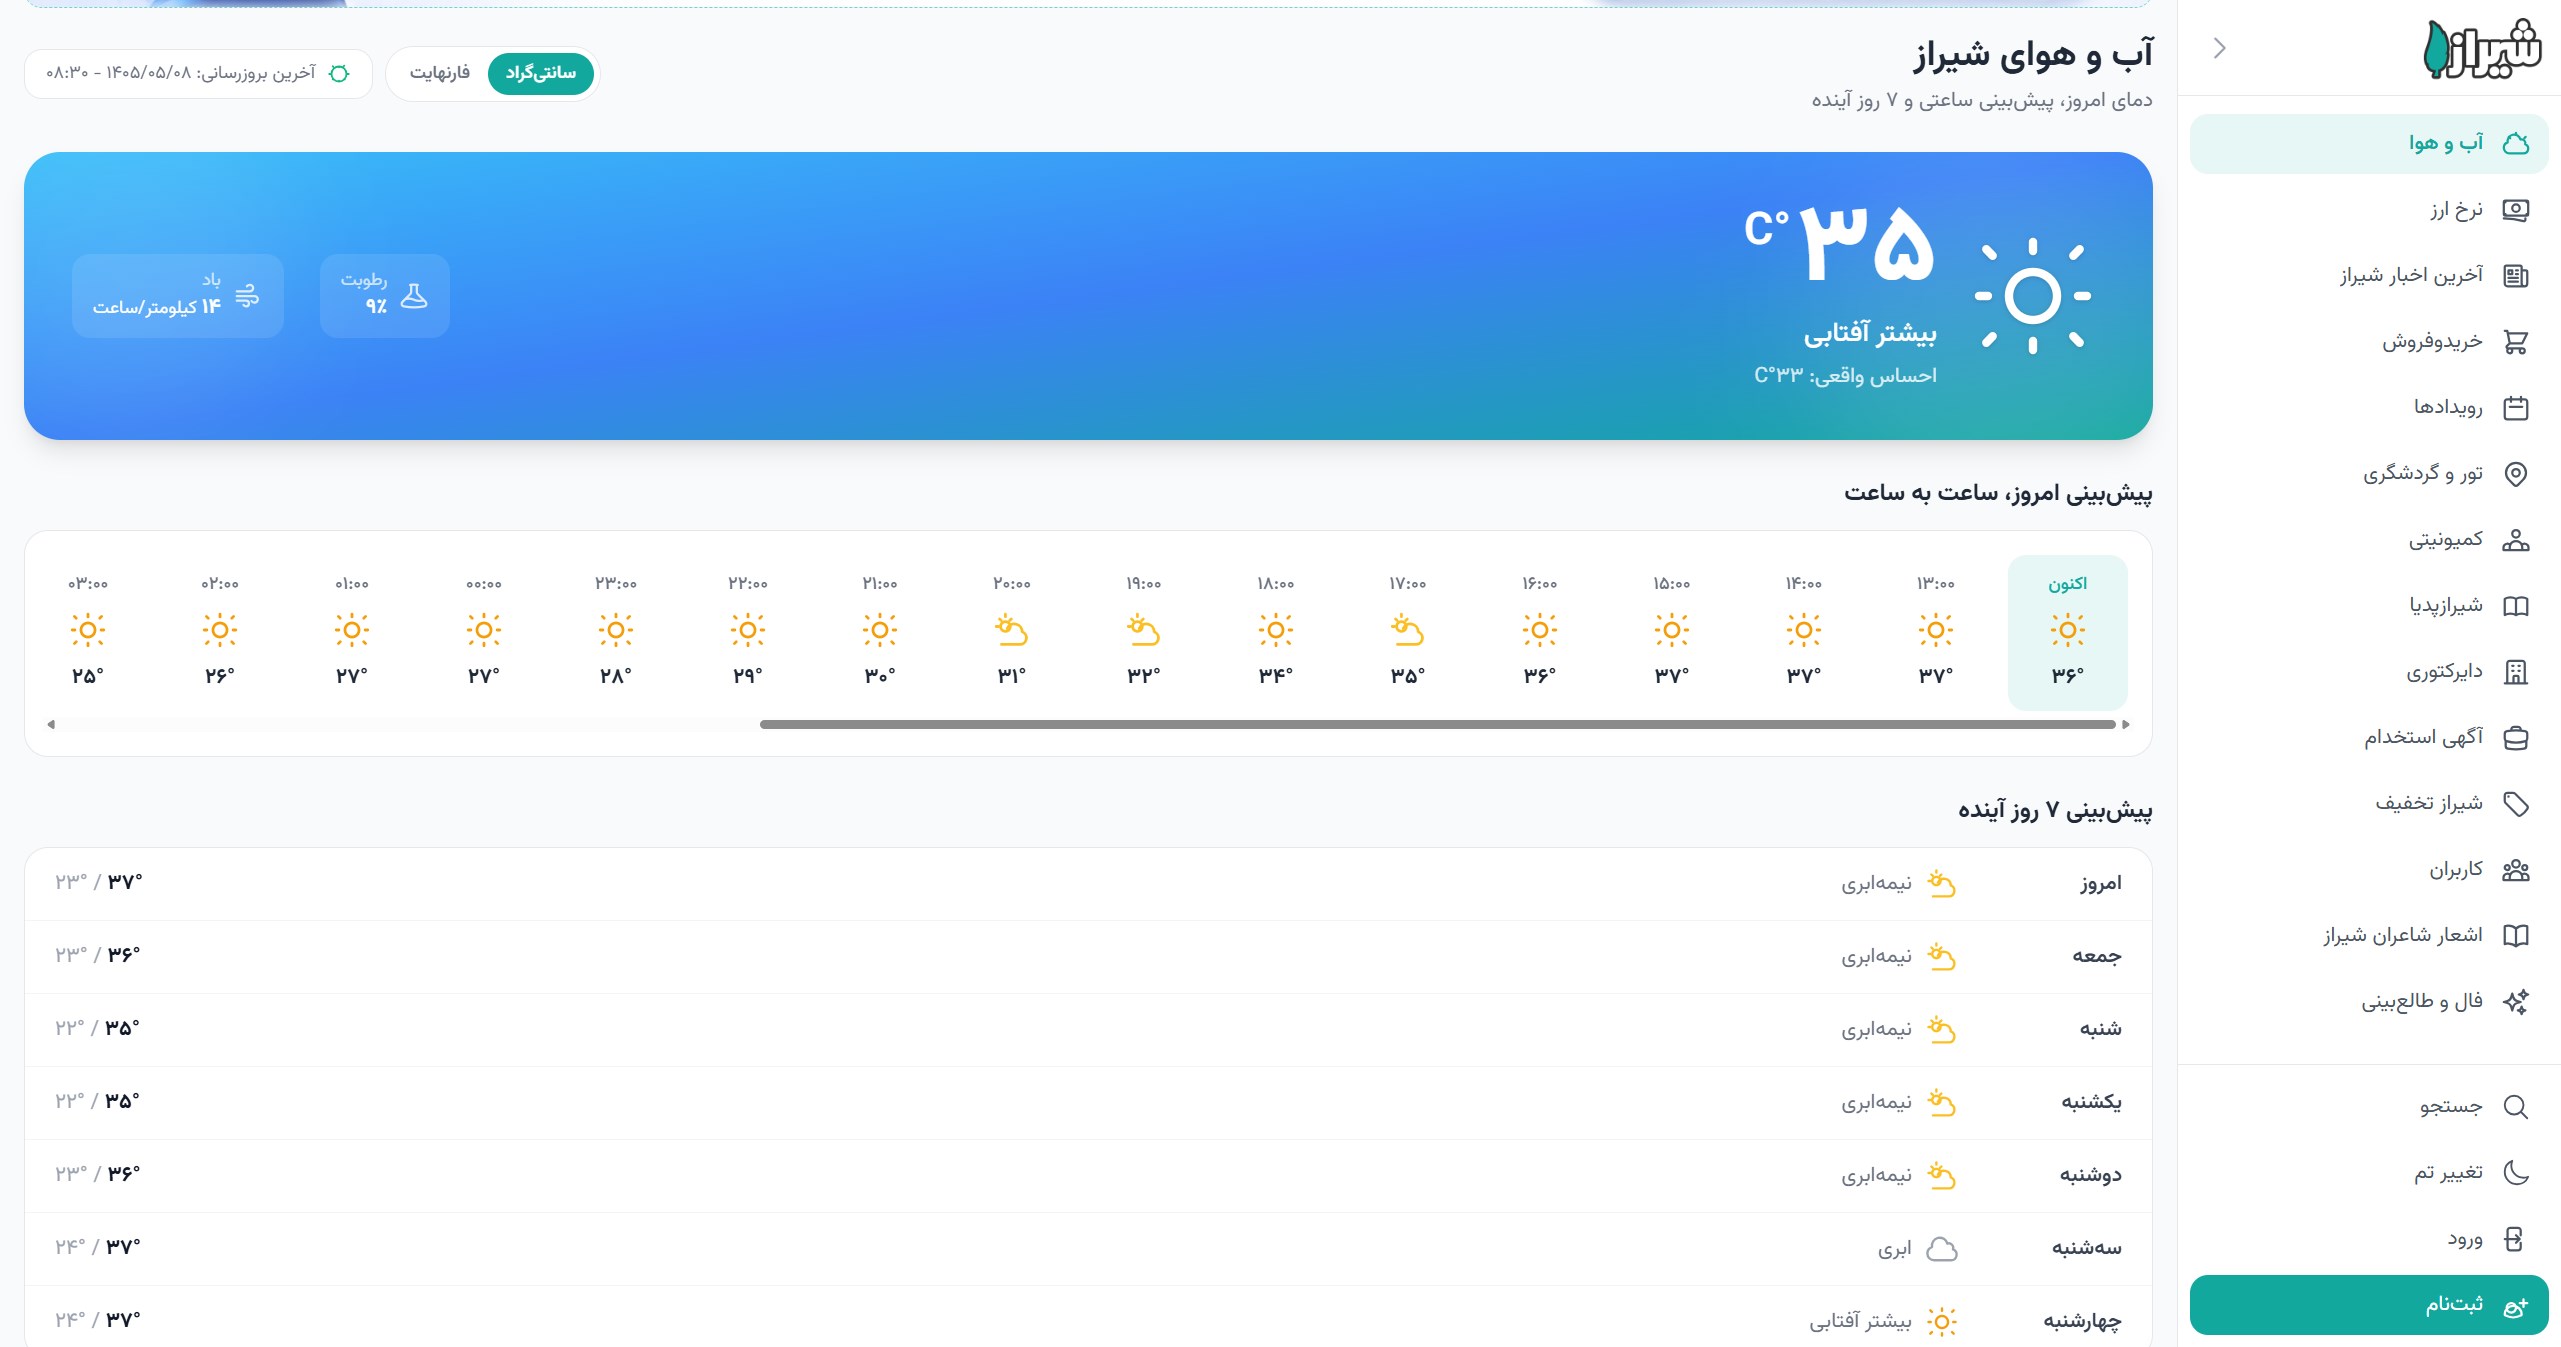Click the briefcase icon for آگهی استخدام
This screenshot has height=1347, width=2561.
point(2515,738)
